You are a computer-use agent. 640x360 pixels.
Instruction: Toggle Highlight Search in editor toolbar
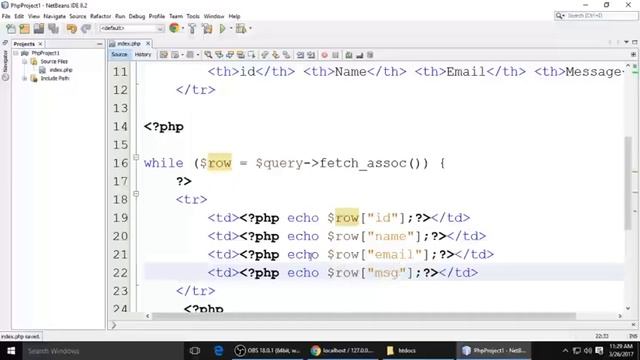click(241, 55)
